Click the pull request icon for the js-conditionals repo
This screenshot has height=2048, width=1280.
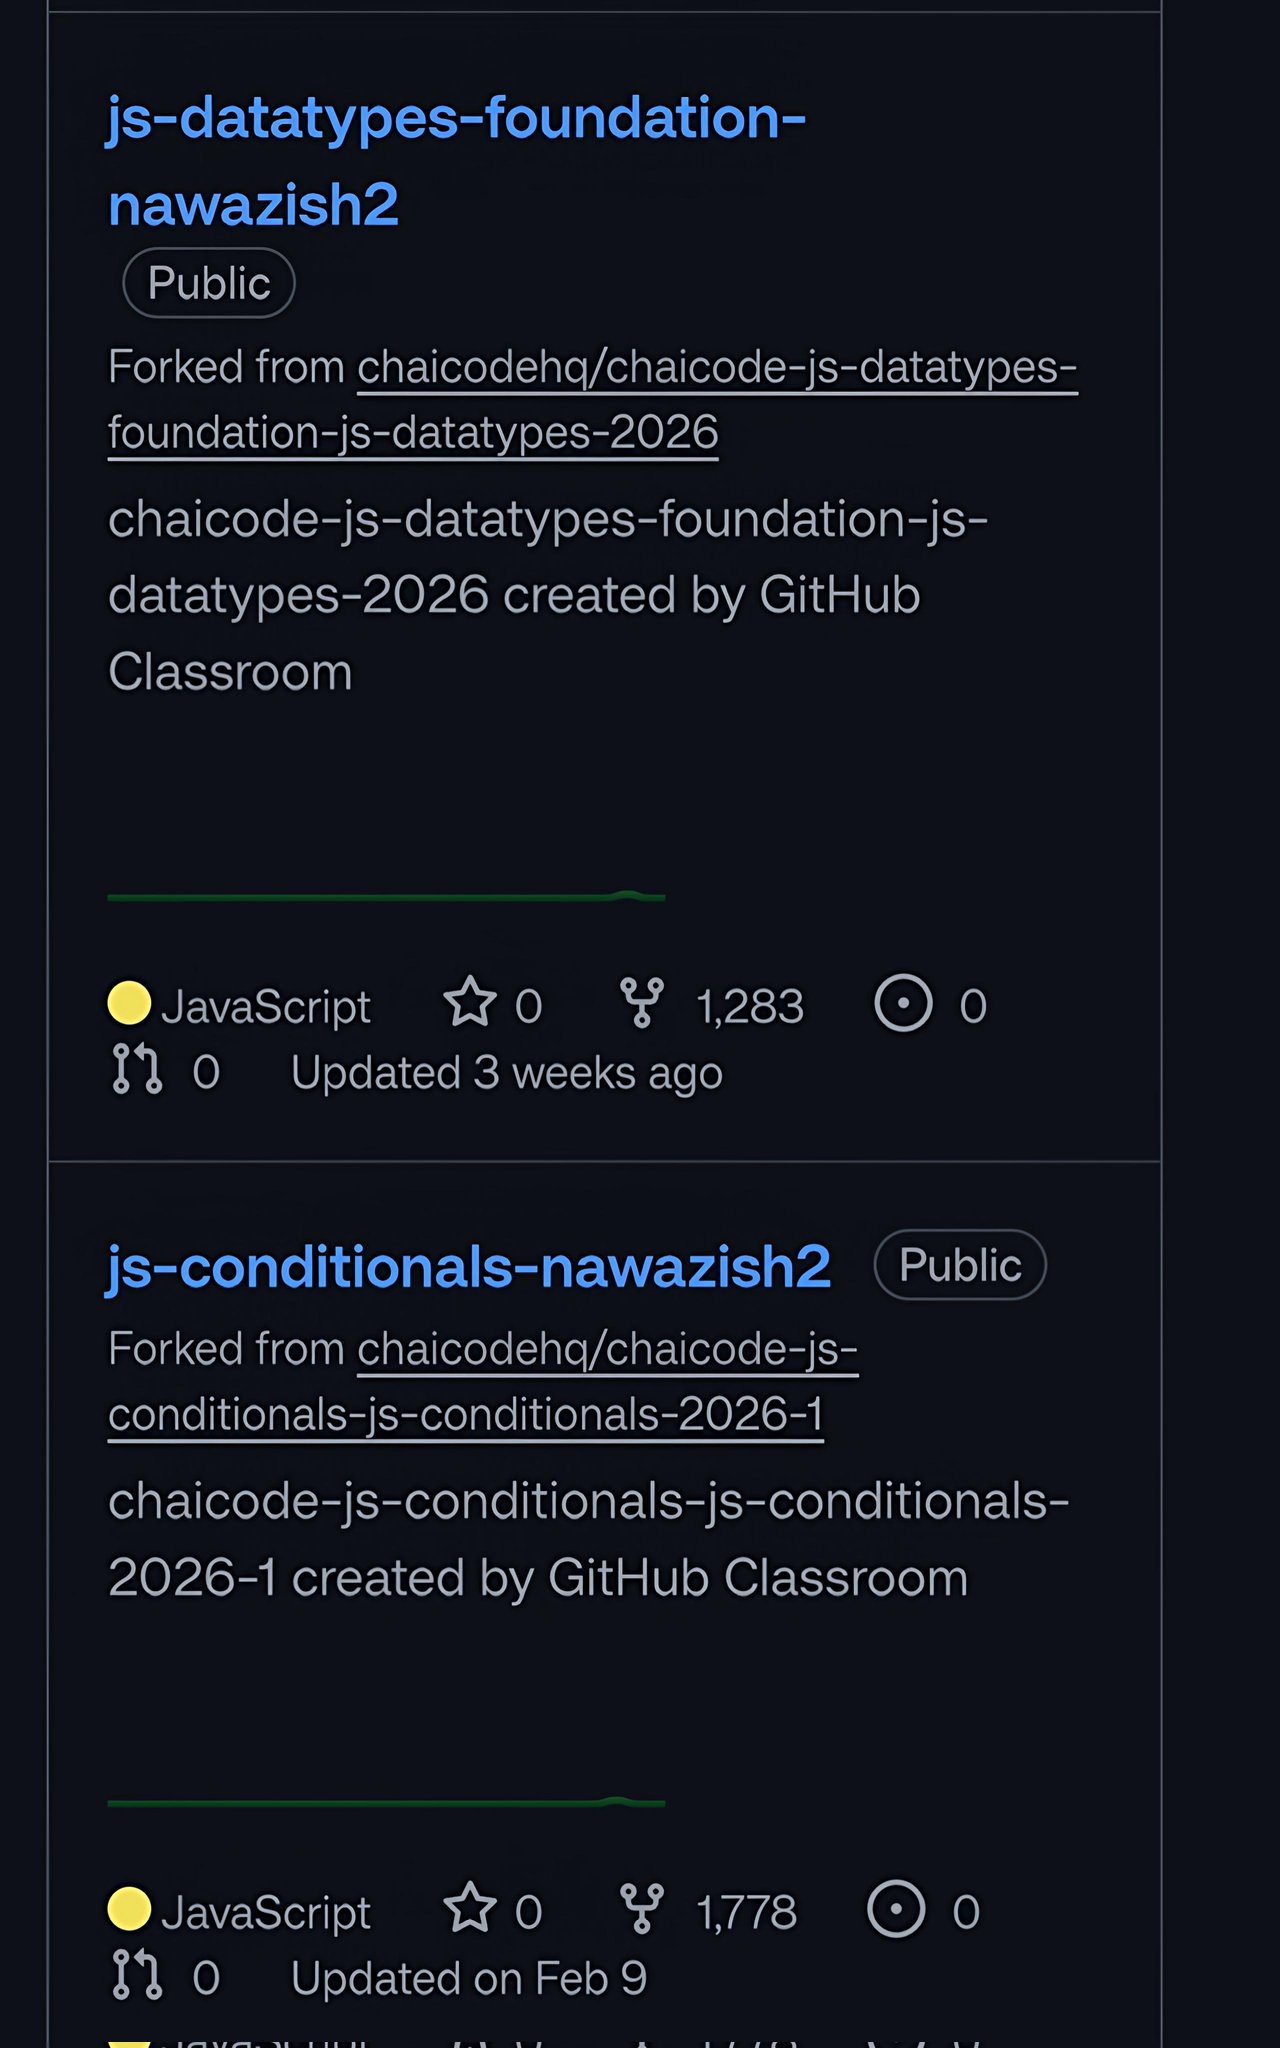coord(136,1976)
